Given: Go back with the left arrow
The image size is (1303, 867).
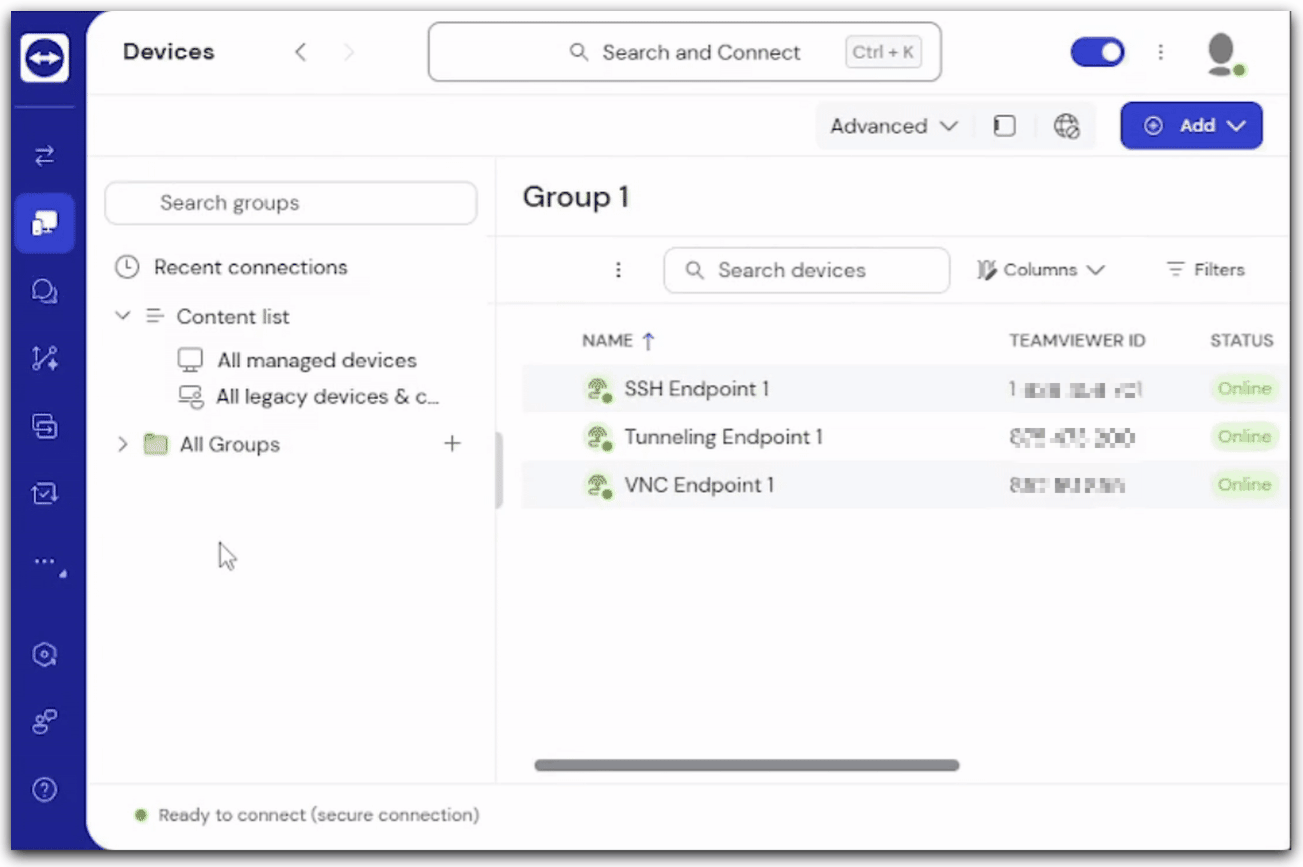Looking at the screenshot, I should tap(300, 52).
